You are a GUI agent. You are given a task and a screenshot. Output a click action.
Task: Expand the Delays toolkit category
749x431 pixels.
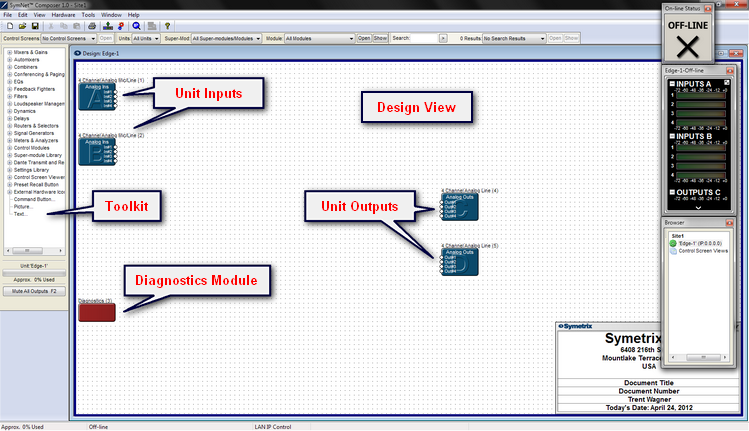(10, 119)
